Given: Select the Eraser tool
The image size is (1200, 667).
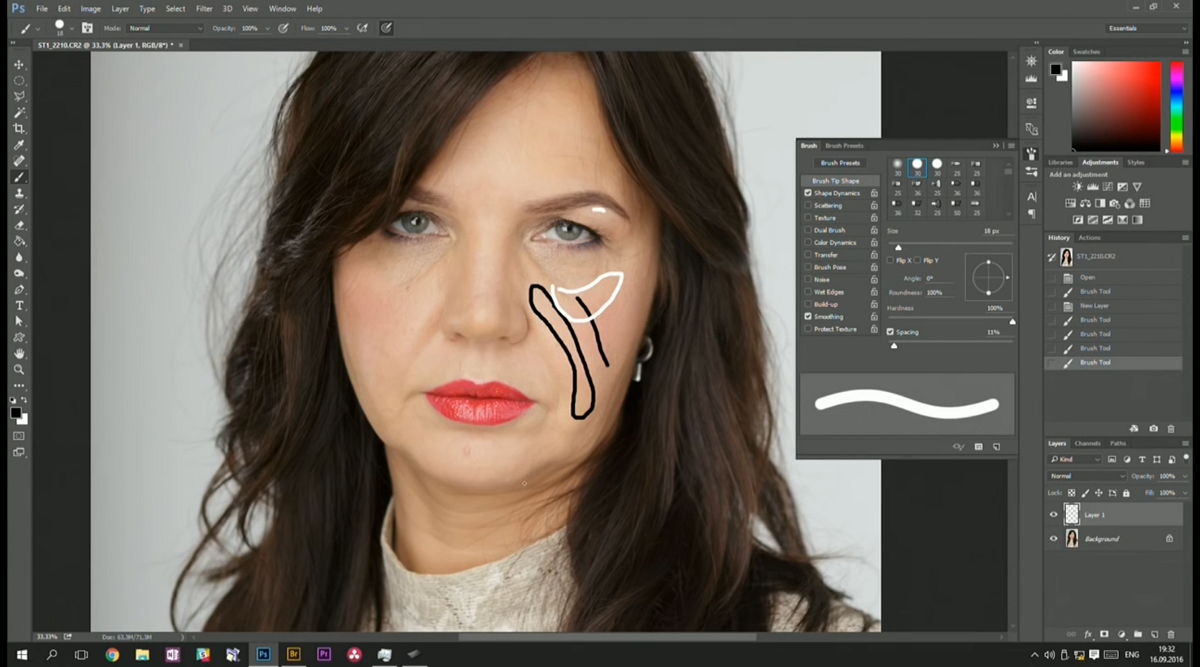Looking at the screenshot, I should click(19, 225).
